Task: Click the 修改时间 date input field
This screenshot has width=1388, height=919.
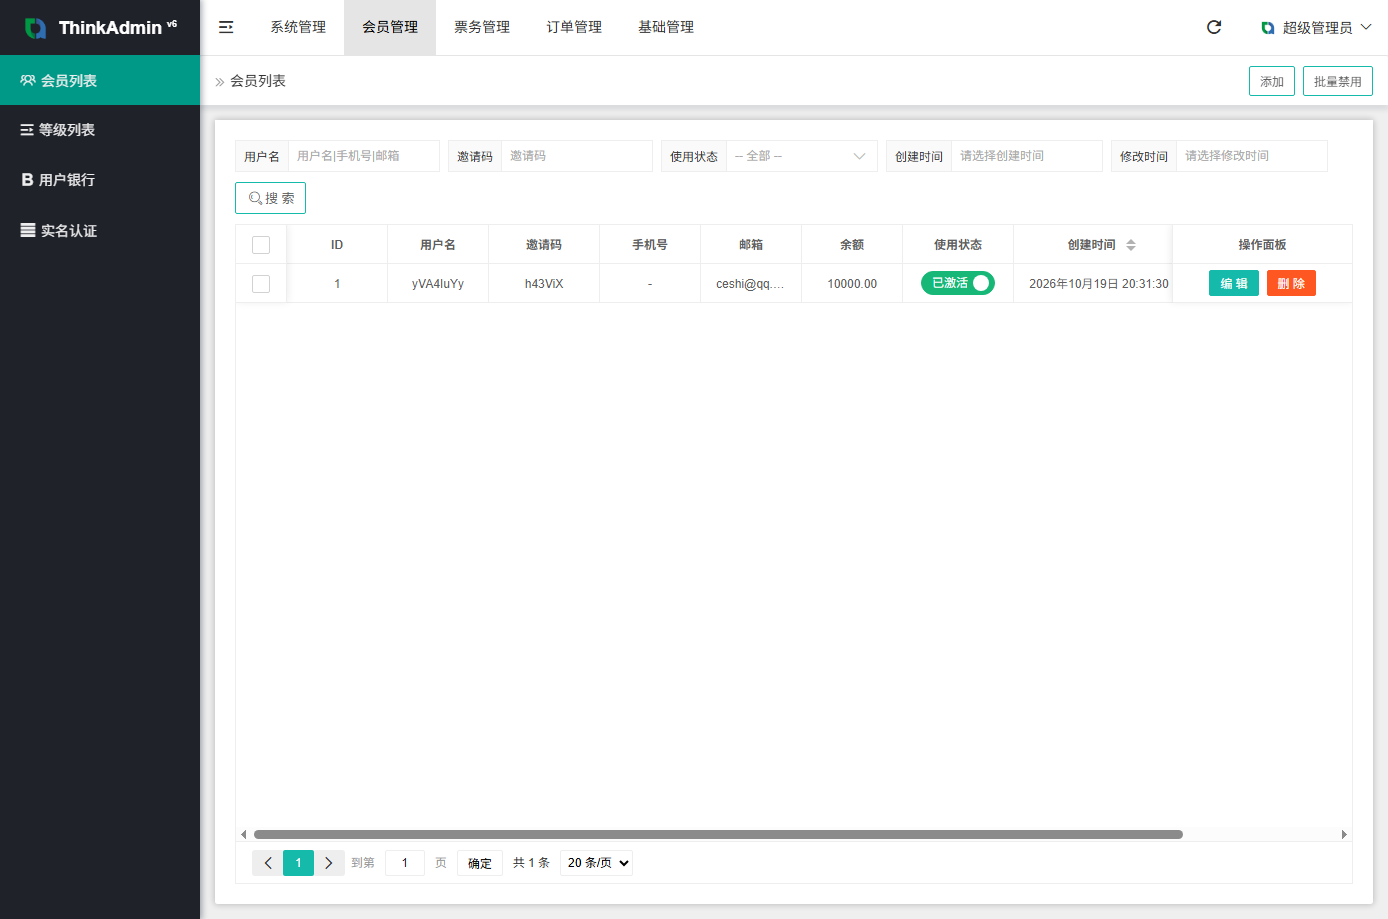Action: point(1252,156)
